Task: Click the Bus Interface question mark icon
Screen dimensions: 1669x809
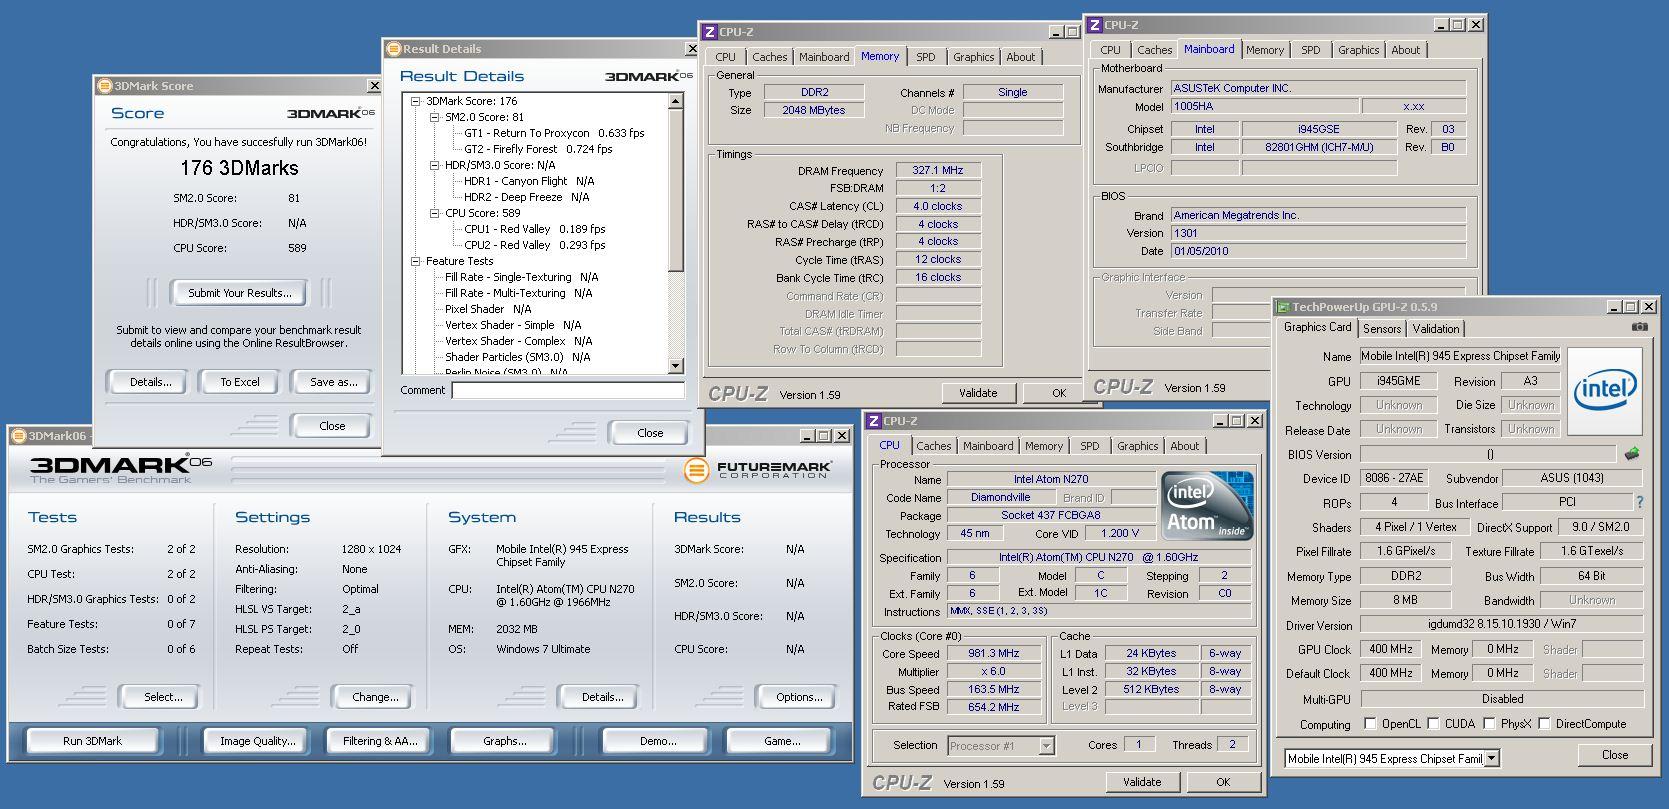Action: (1639, 502)
